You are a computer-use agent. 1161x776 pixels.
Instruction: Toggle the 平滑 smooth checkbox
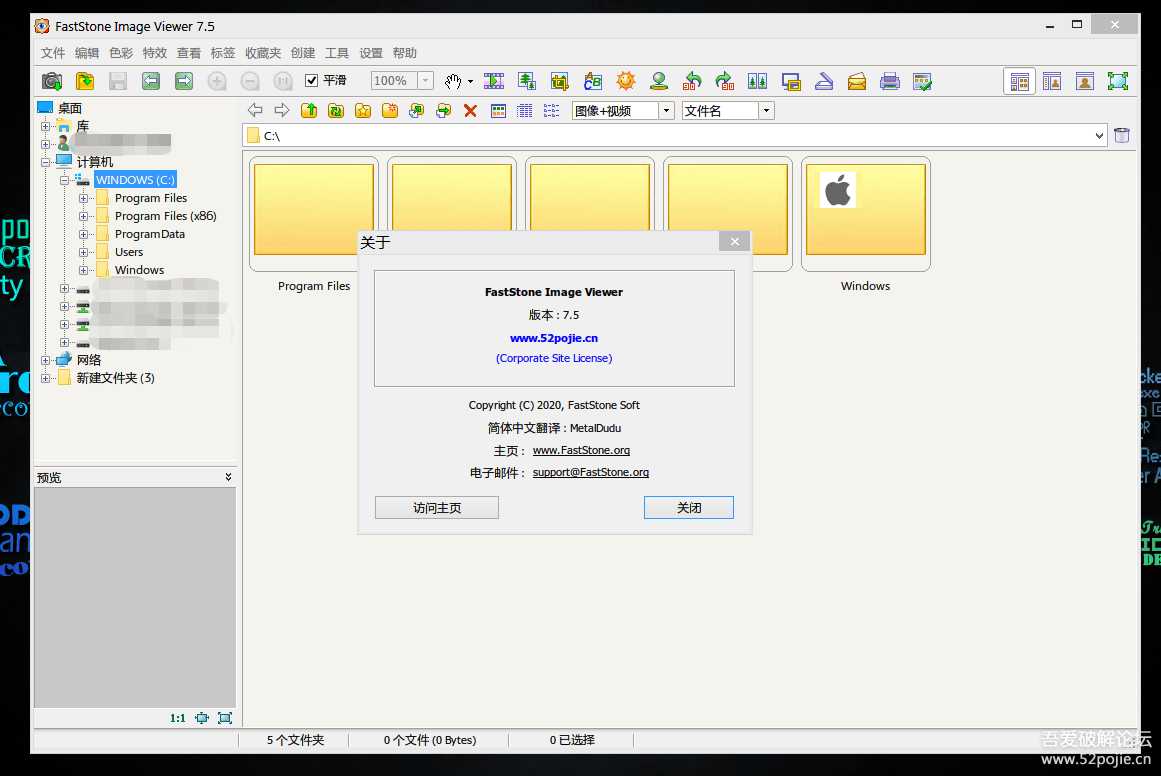(x=312, y=81)
